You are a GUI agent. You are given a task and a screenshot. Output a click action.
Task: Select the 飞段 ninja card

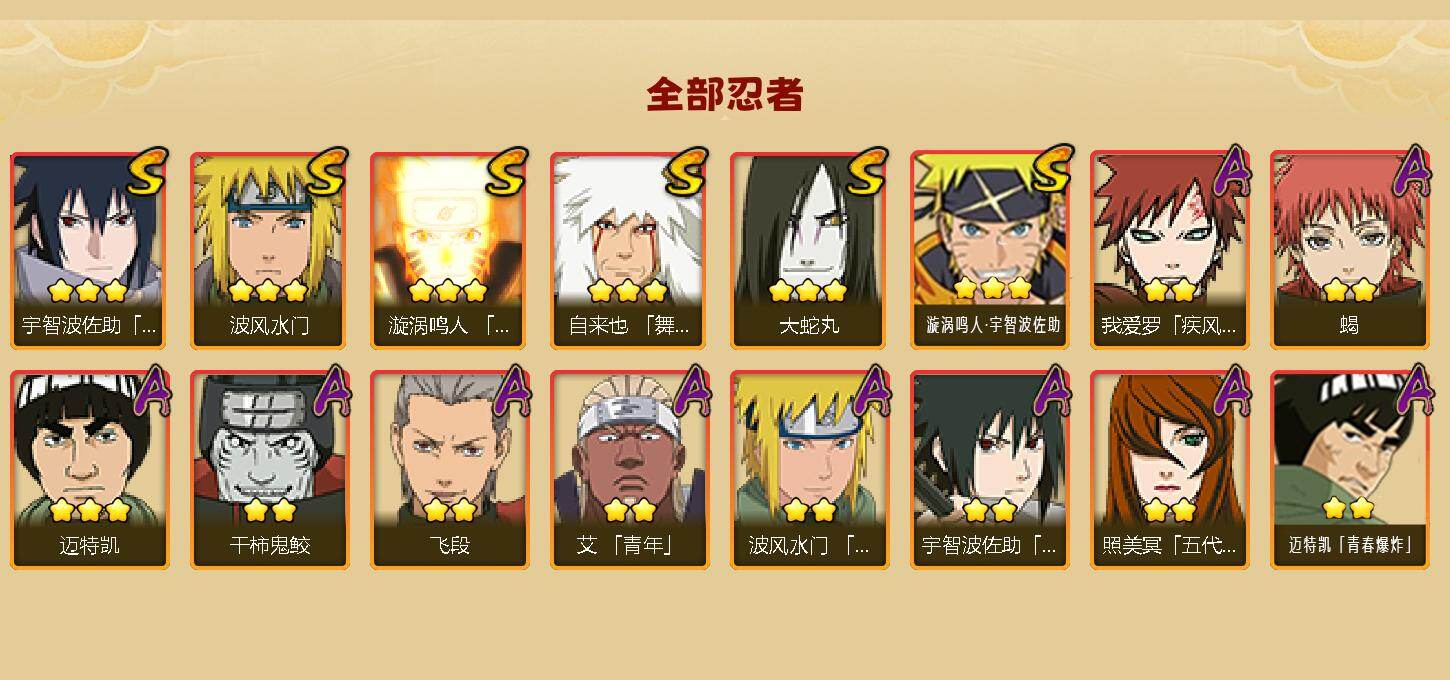click(449, 470)
